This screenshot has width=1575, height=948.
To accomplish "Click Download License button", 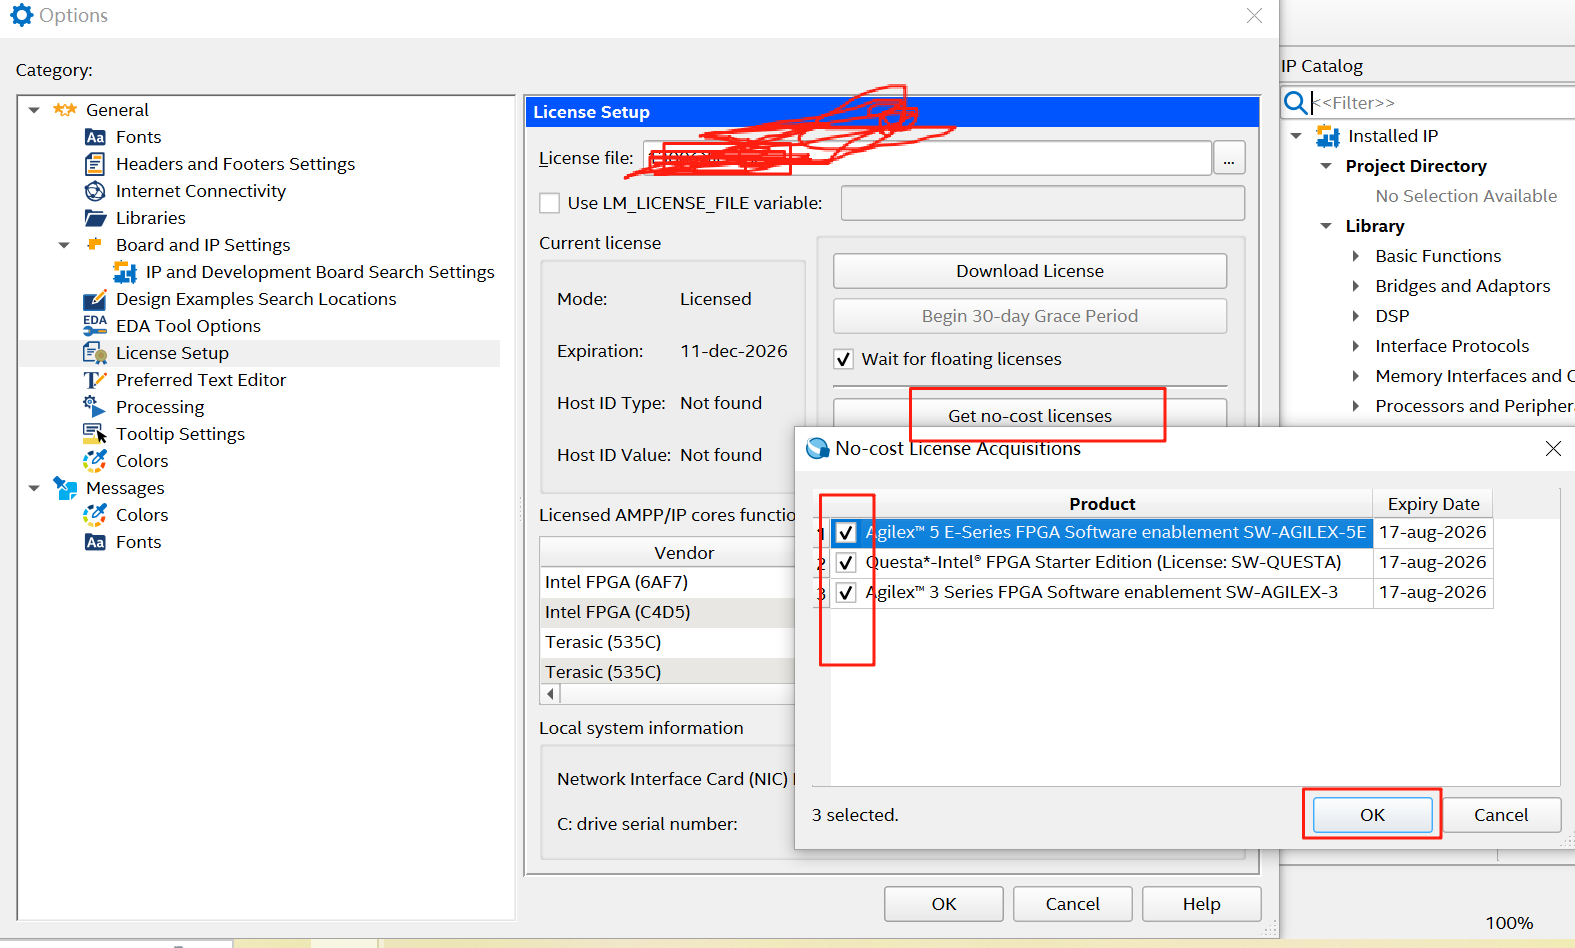I will [1030, 271].
